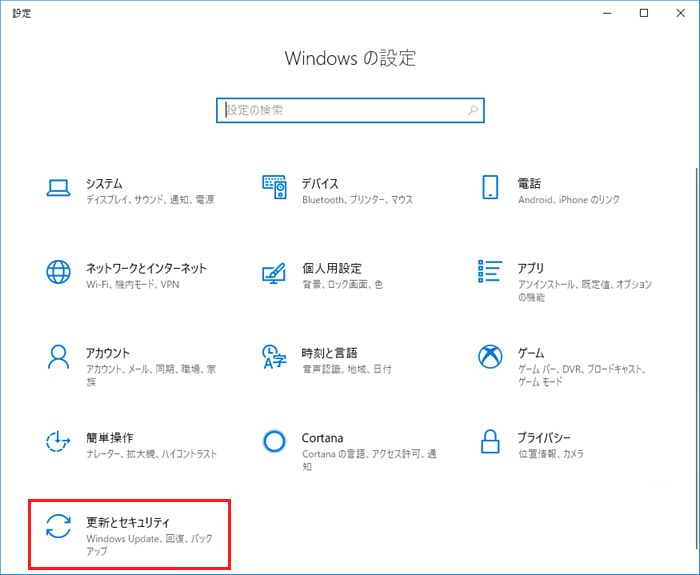Screen dimensions: 700x575
Task: Open the アプリ list icon
Action: point(490,271)
